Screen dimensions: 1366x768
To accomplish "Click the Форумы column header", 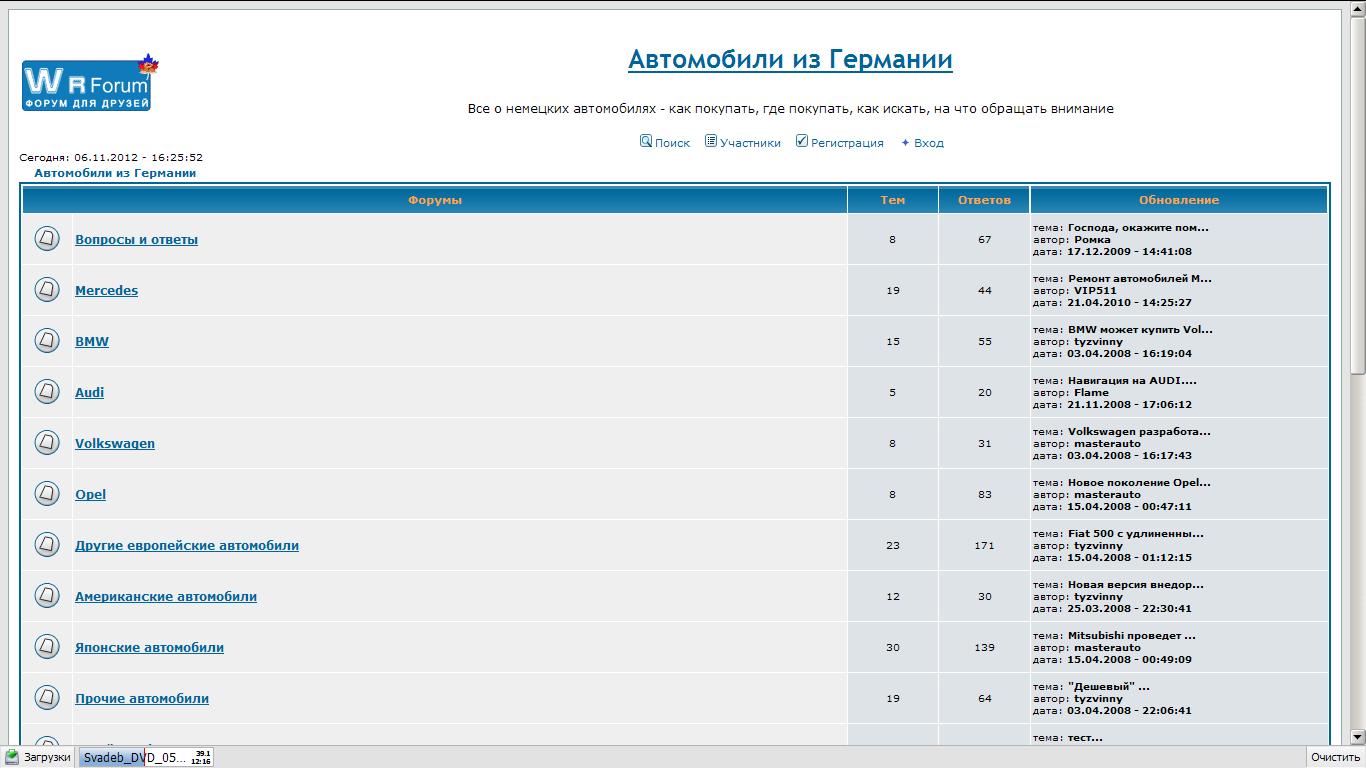I will (435, 200).
